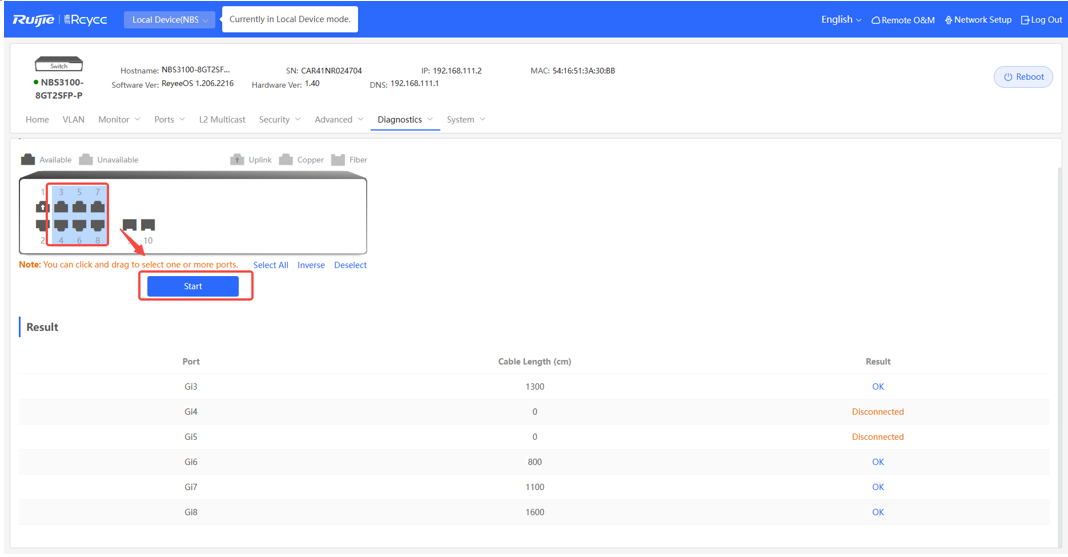Open the Local Device mode dropdown
The image size is (1068, 557).
170,20
